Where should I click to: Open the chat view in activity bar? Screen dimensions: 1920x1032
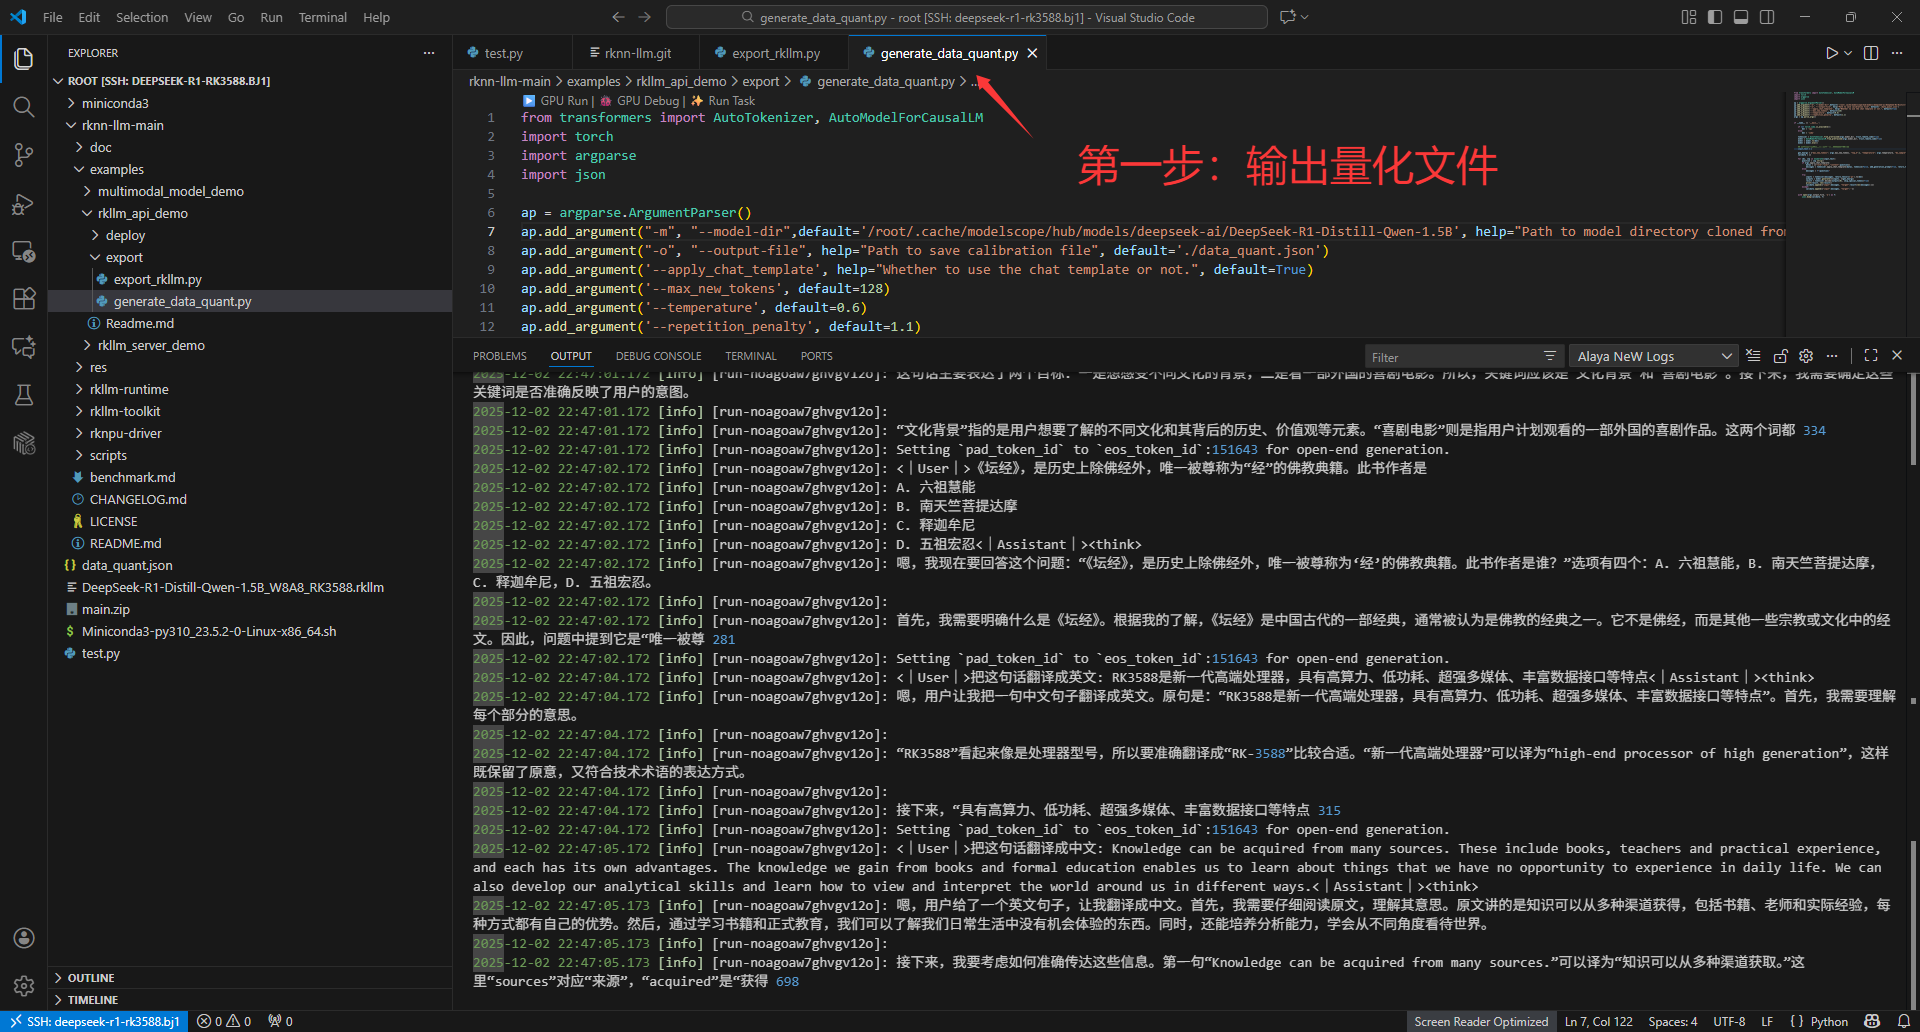24,347
